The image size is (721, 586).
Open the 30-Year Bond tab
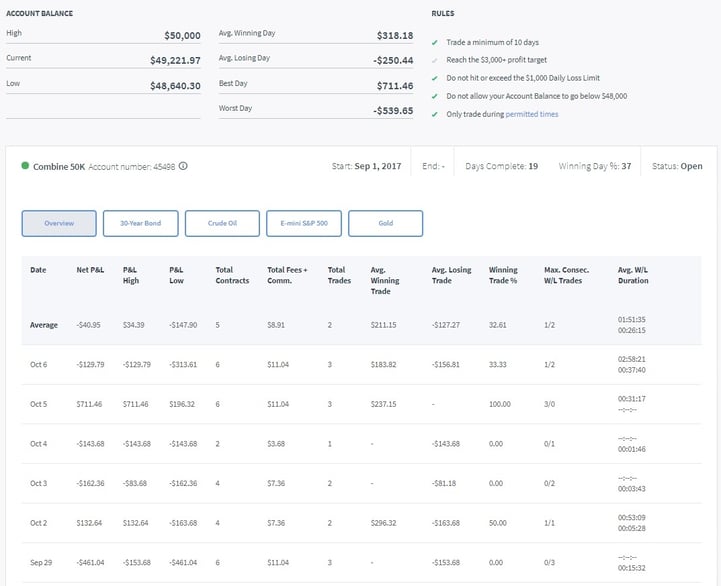140,224
